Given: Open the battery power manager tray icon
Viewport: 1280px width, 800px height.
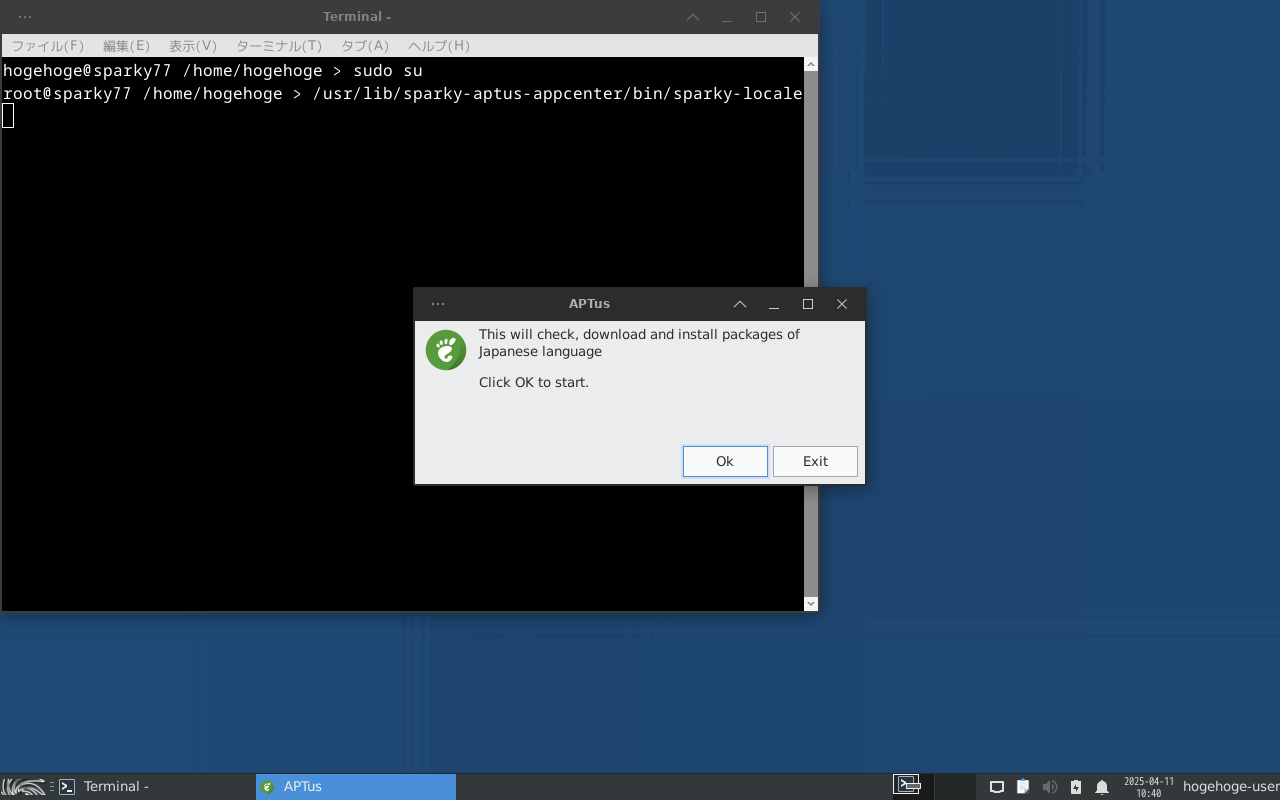Looking at the screenshot, I should [1076, 787].
